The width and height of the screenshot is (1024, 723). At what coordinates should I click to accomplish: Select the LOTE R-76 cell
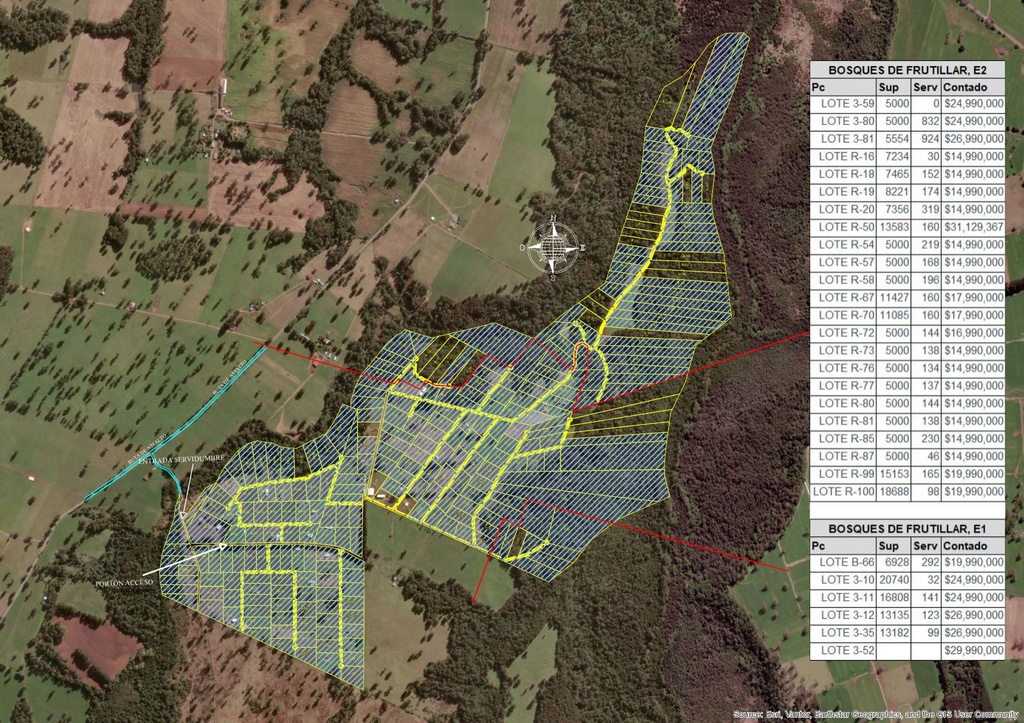click(843, 368)
